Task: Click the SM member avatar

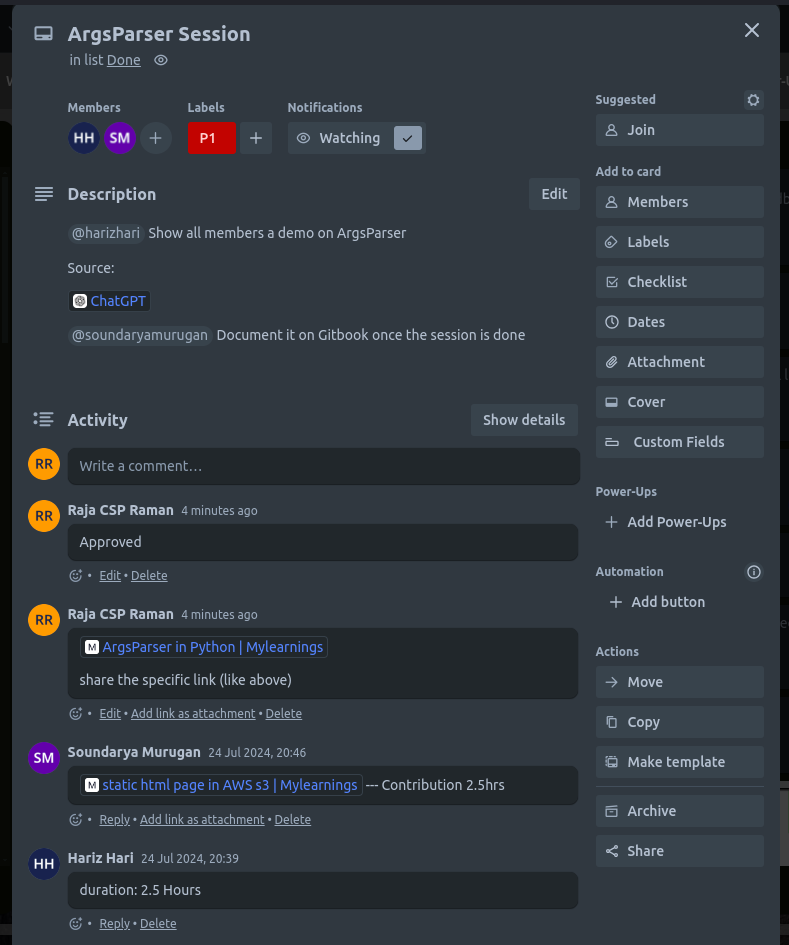Action: [x=120, y=138]
